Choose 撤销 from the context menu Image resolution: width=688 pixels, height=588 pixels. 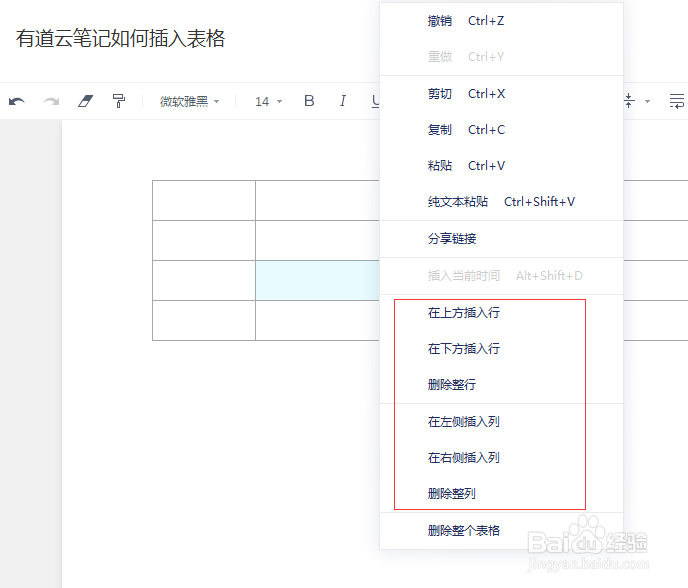coord(502,21)
